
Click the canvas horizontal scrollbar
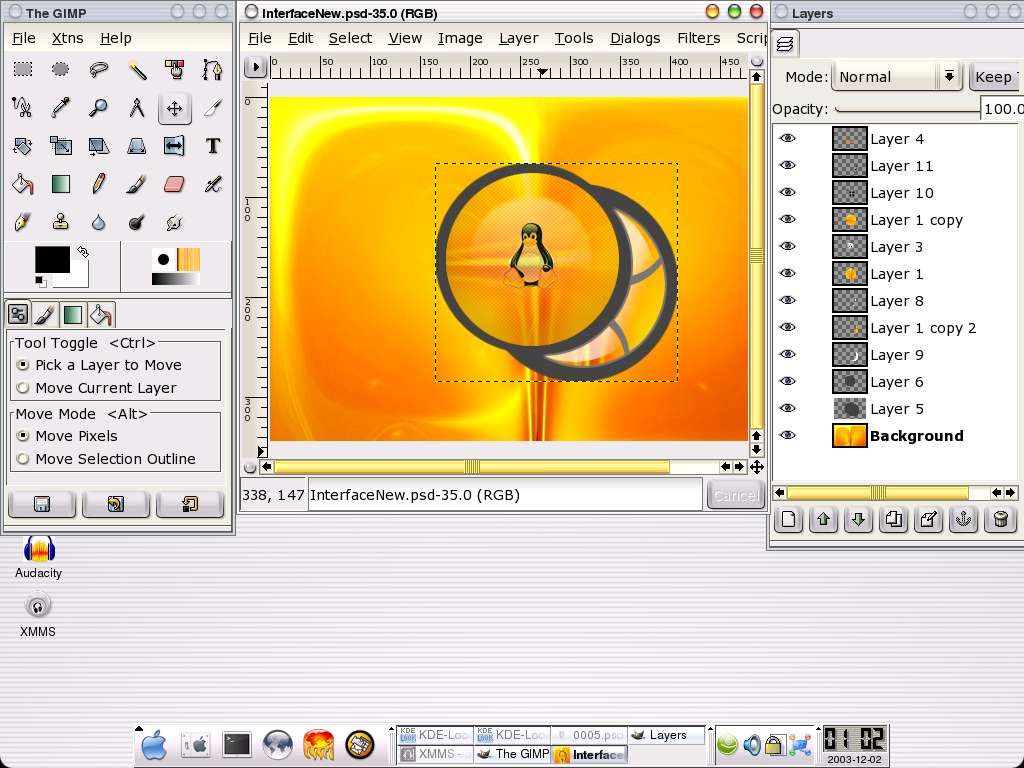point(472,466)
